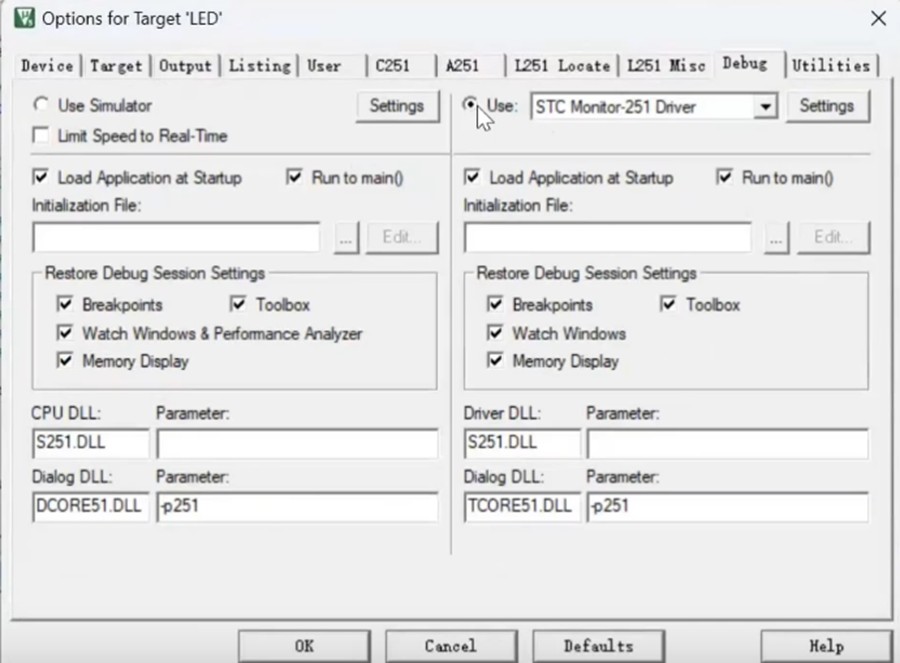Screen dimensions: 900x663
Task: Click simulator Settings button
Action: 397,106
